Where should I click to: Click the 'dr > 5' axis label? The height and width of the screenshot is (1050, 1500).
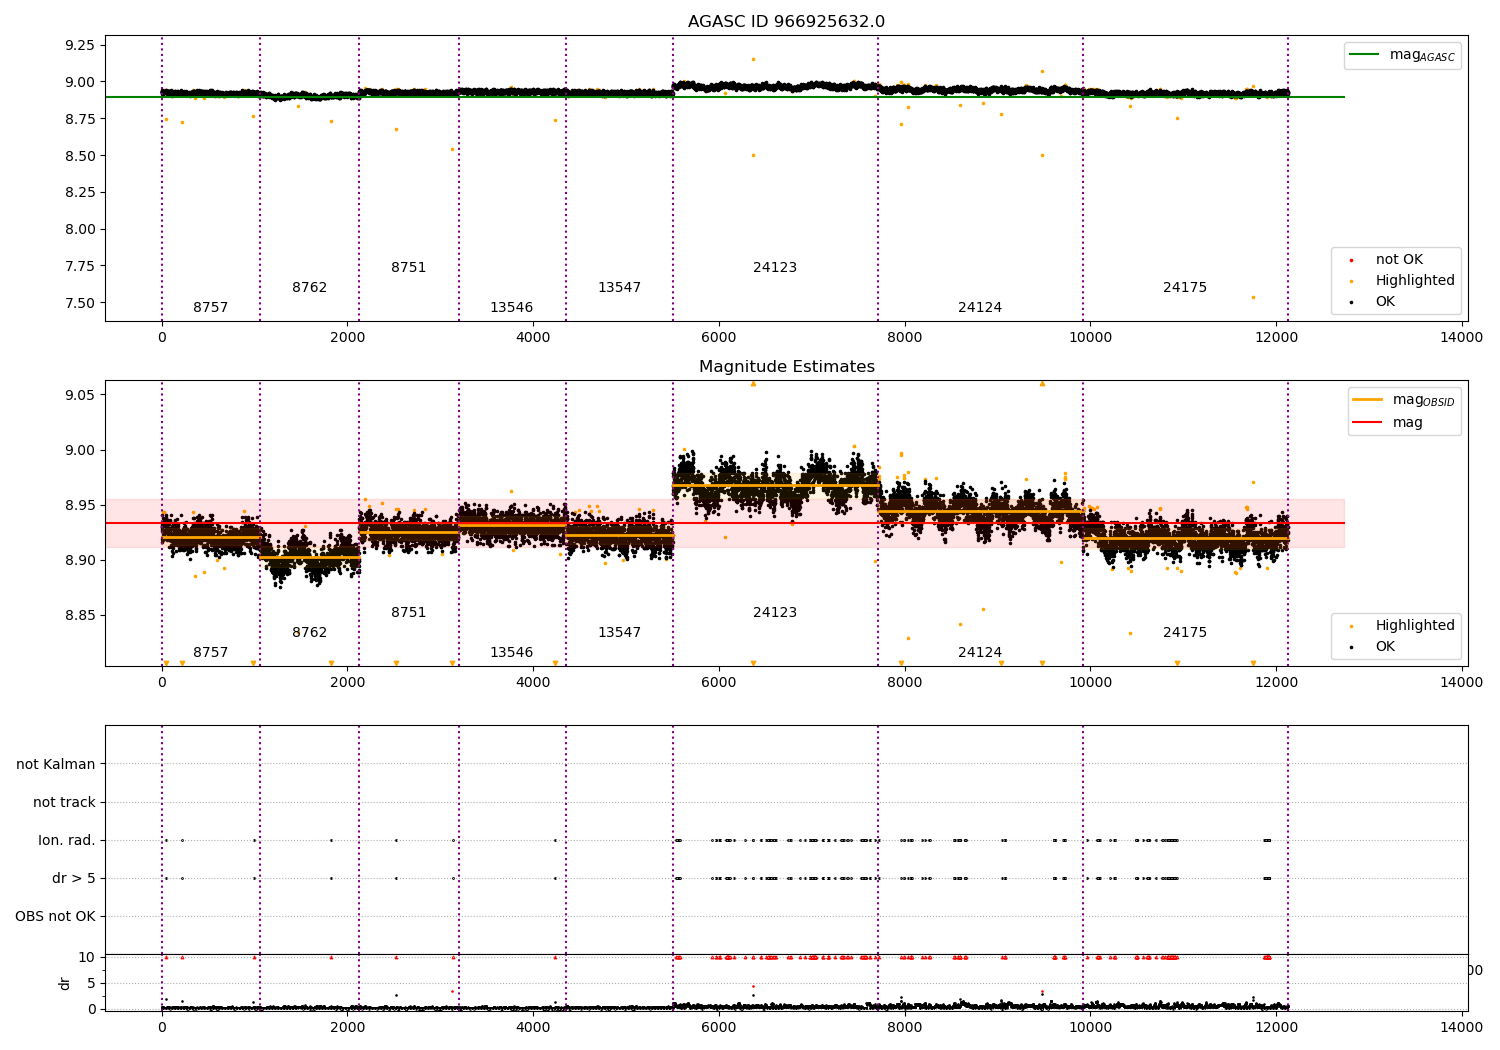pyautogui.click(x=74, y=878)
